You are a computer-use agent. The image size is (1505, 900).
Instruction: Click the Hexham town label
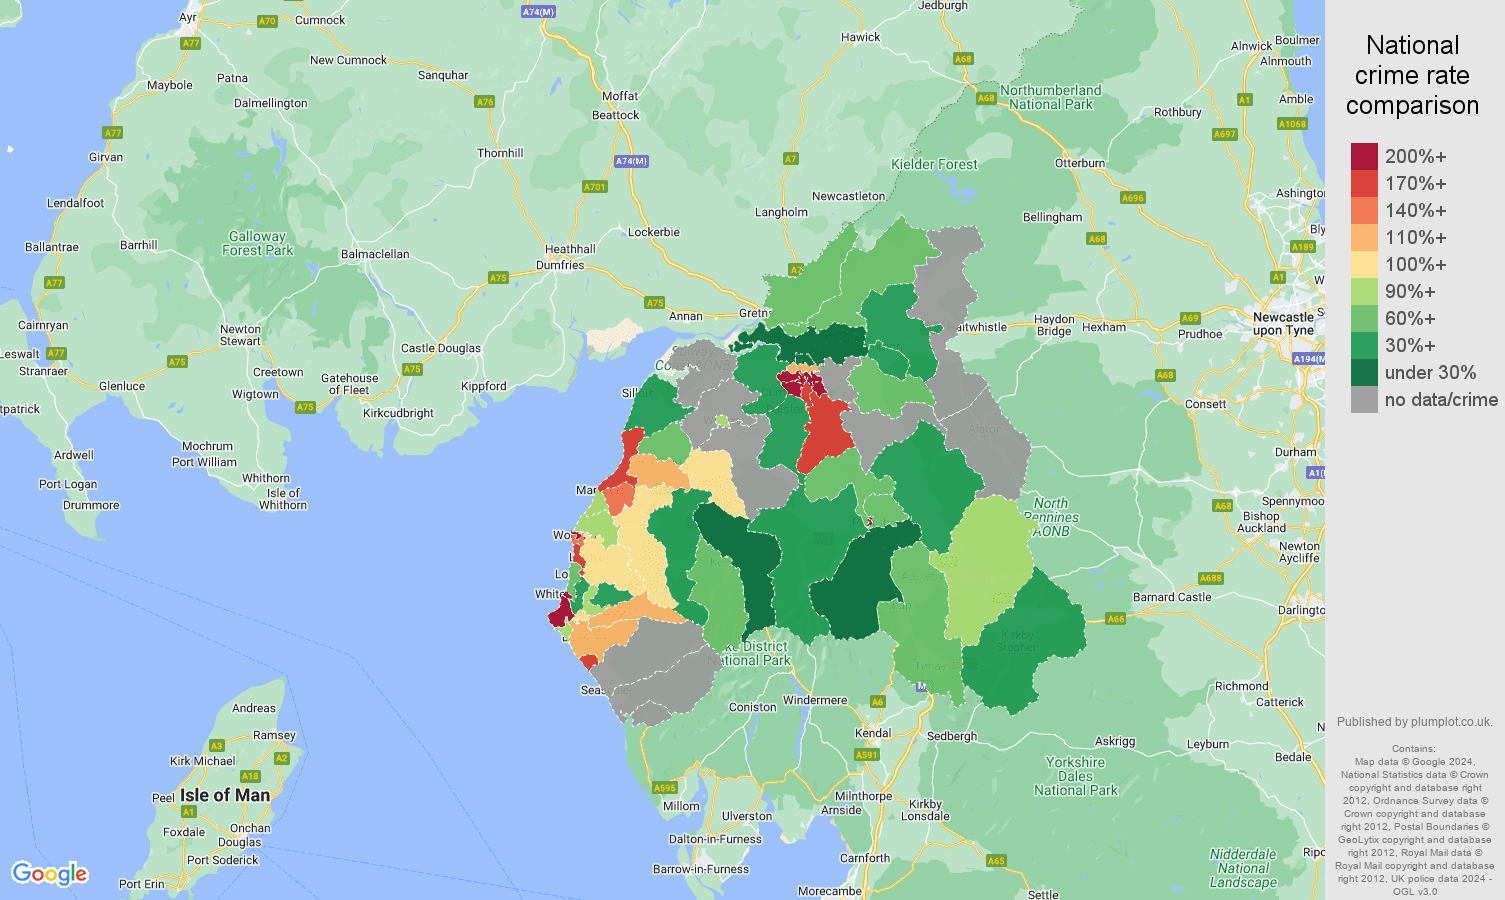coord(1104,327)
